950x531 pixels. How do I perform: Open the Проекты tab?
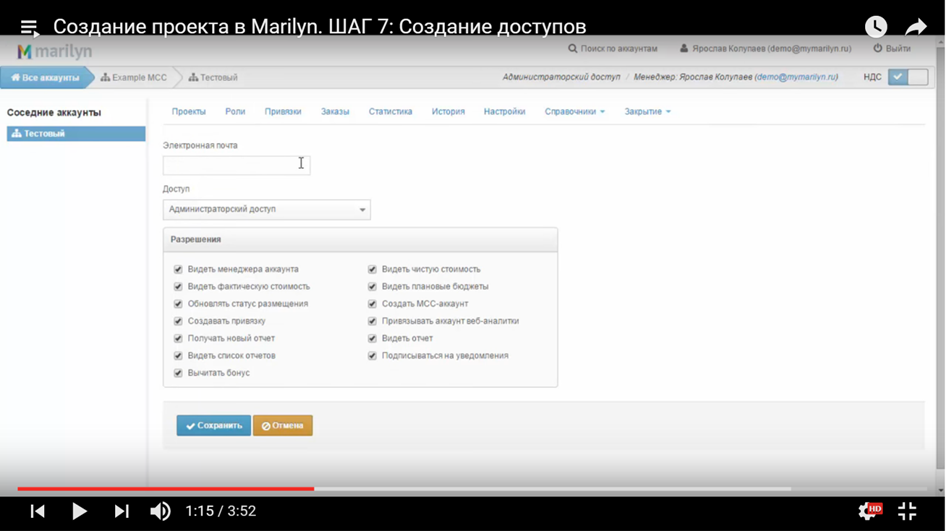click(188, 112)
